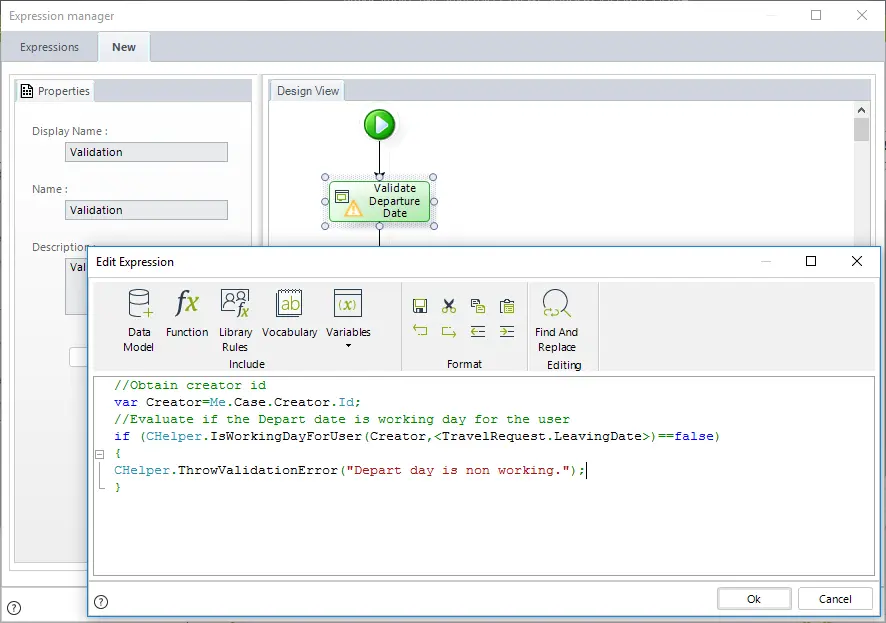Decrease indent of the code line

(x=478, y=331)
